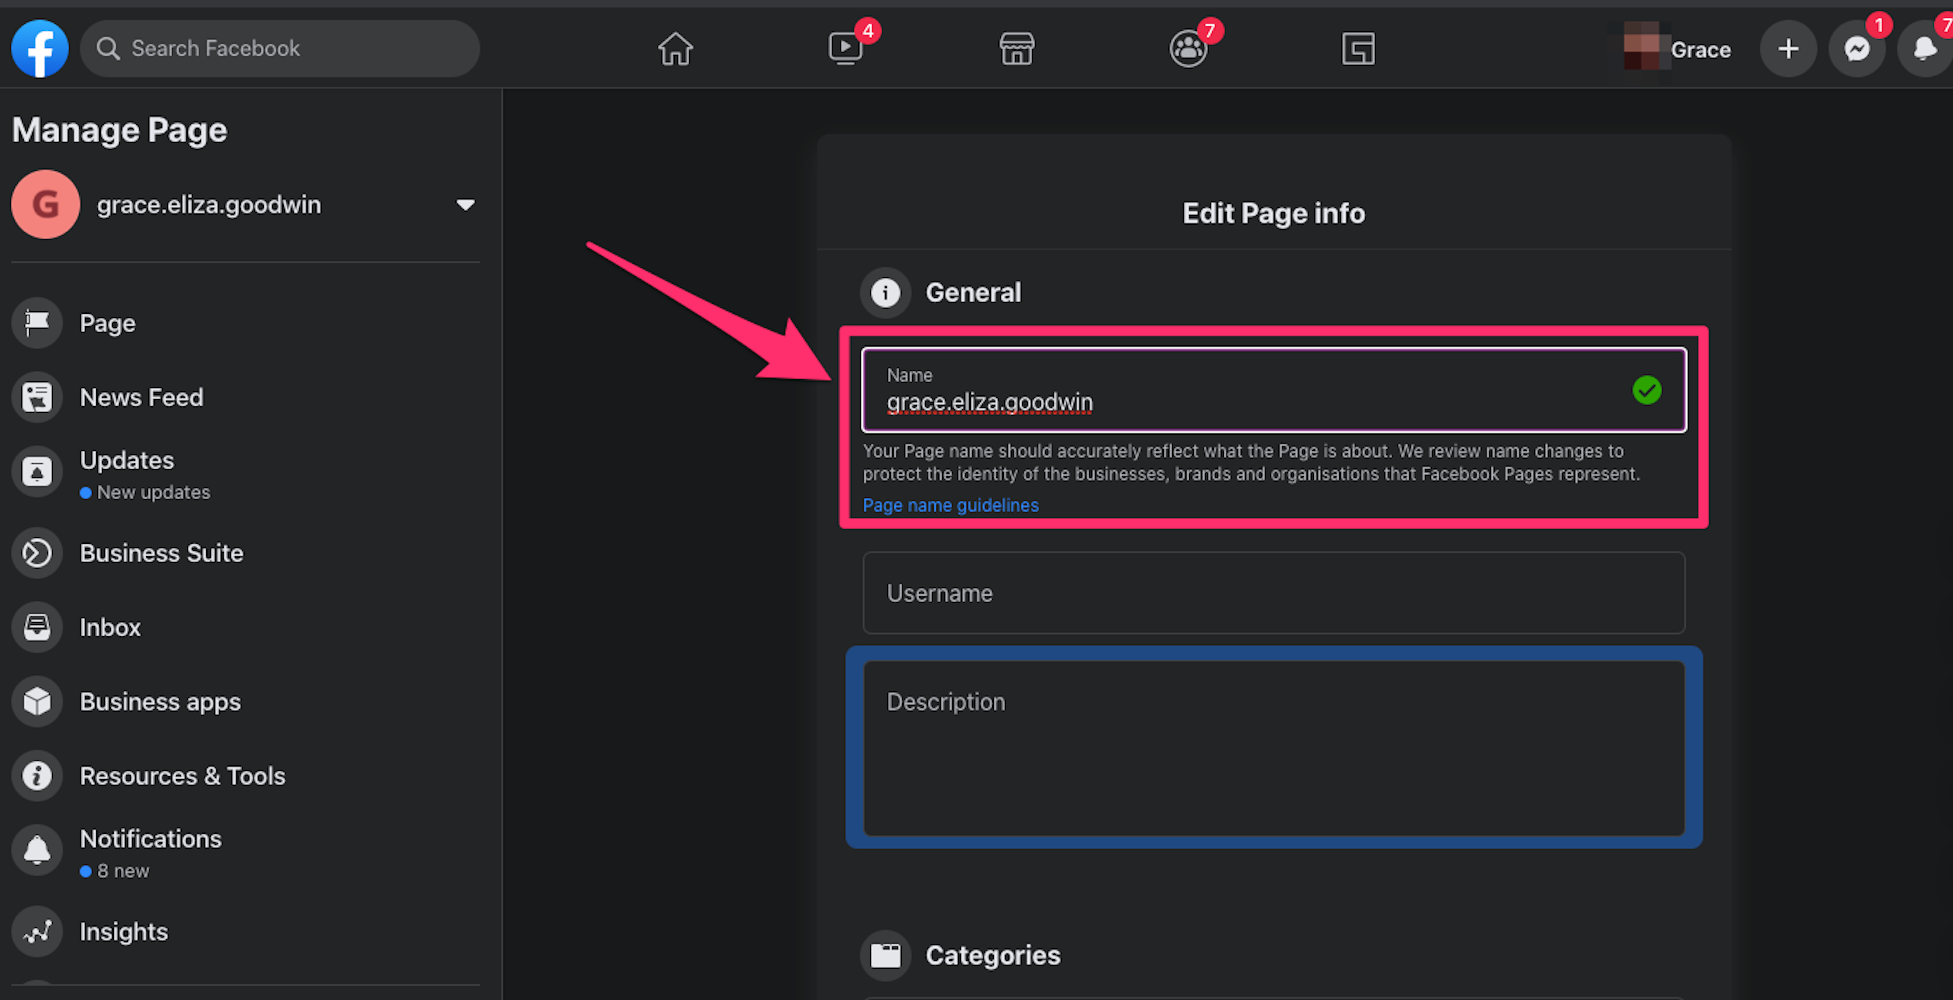
Task: Click the green checkmark in Name field
Action: [x=1646, y=390]
